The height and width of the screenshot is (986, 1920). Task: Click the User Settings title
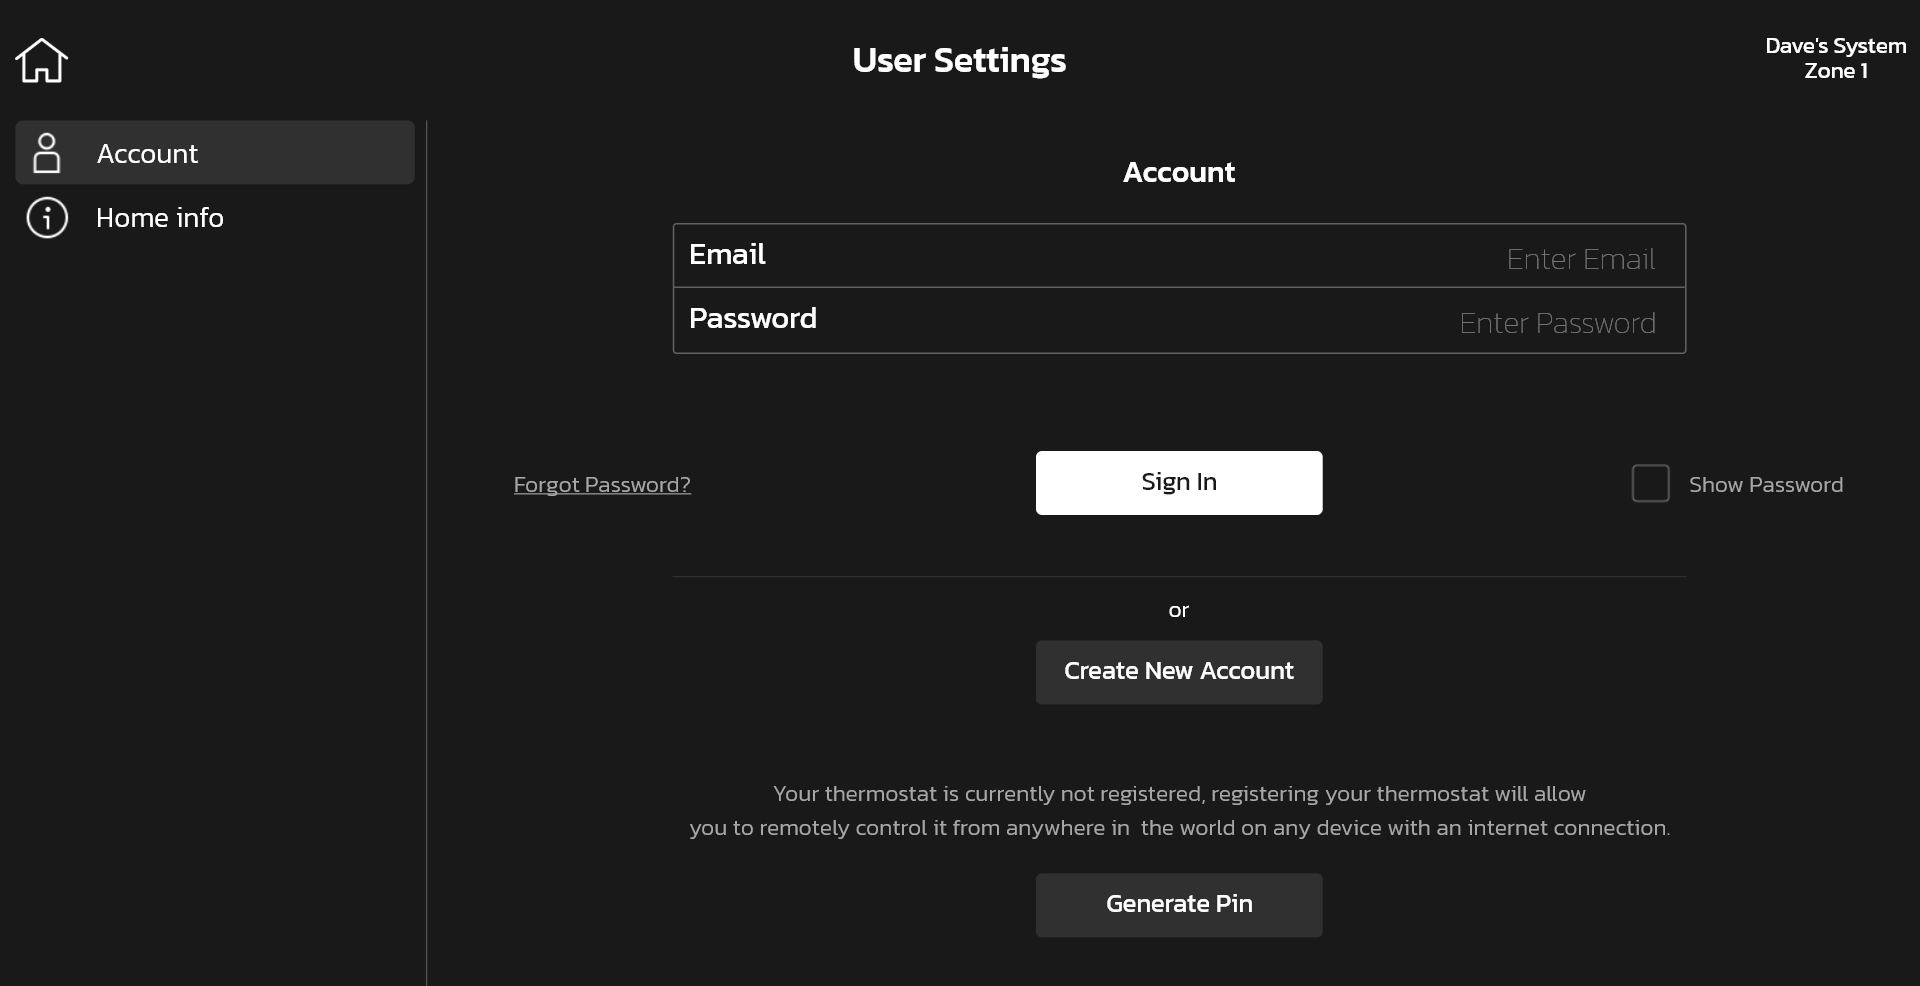click(x=959, y=60)
